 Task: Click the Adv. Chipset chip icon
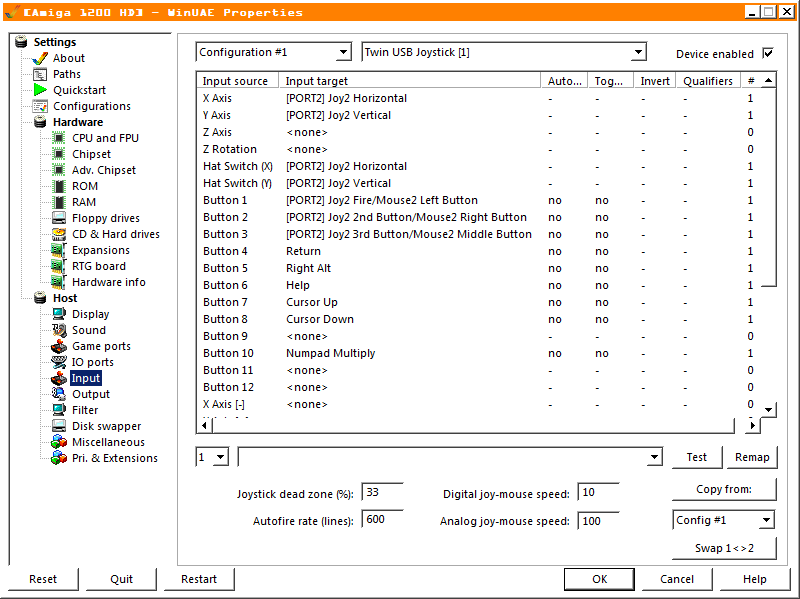point(59,170)
